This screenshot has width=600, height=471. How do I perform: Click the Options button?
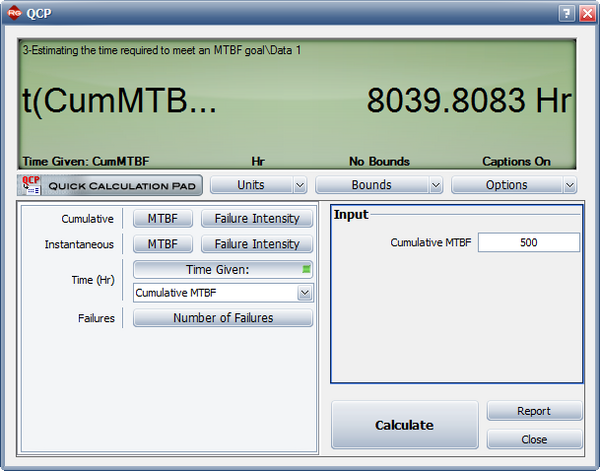pos(507,185)
